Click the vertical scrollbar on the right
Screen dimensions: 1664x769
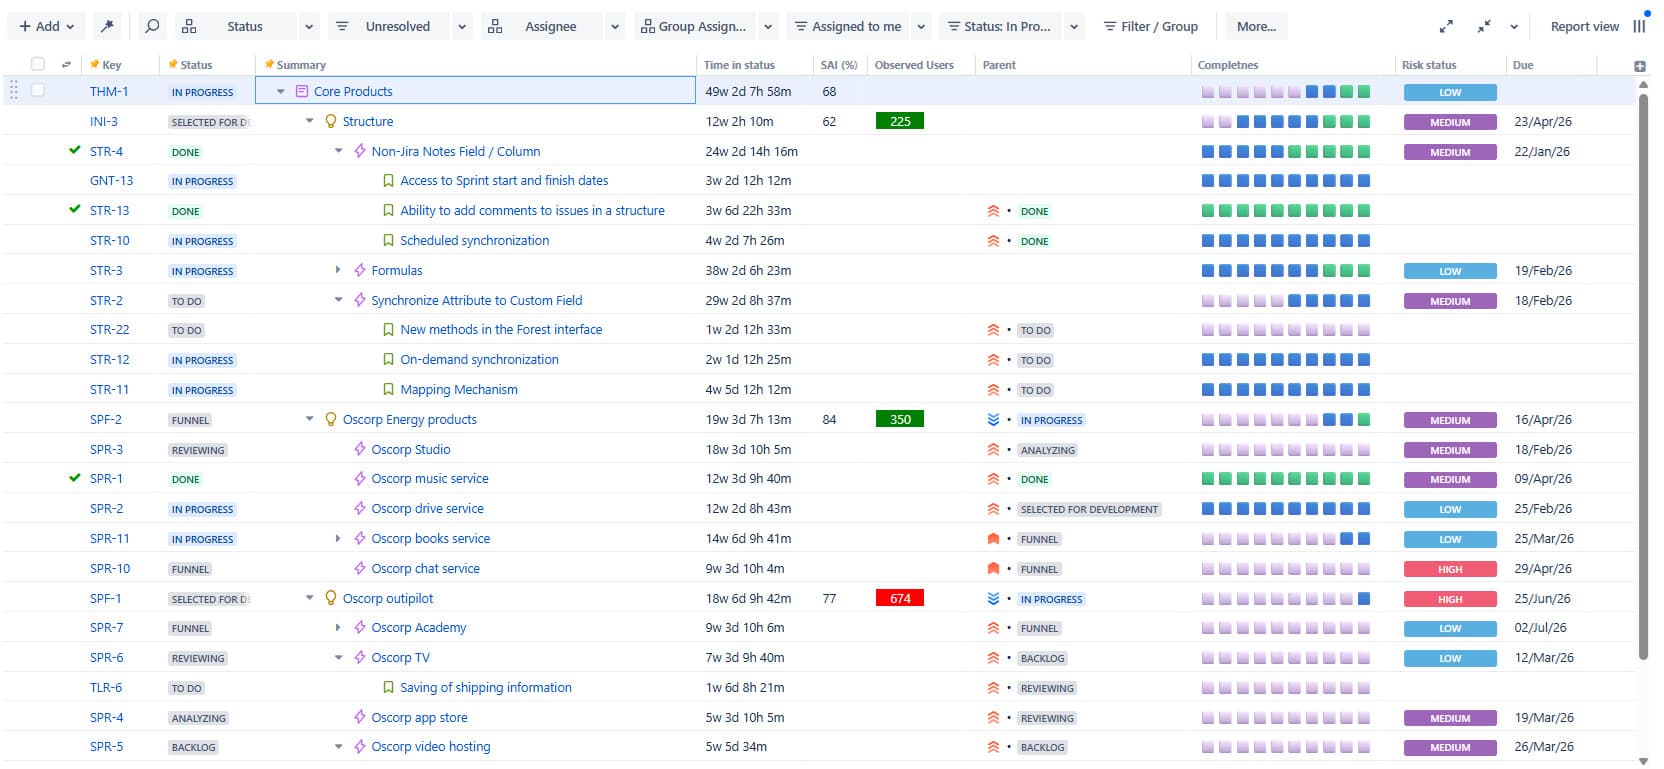[x=1643, y=380]
